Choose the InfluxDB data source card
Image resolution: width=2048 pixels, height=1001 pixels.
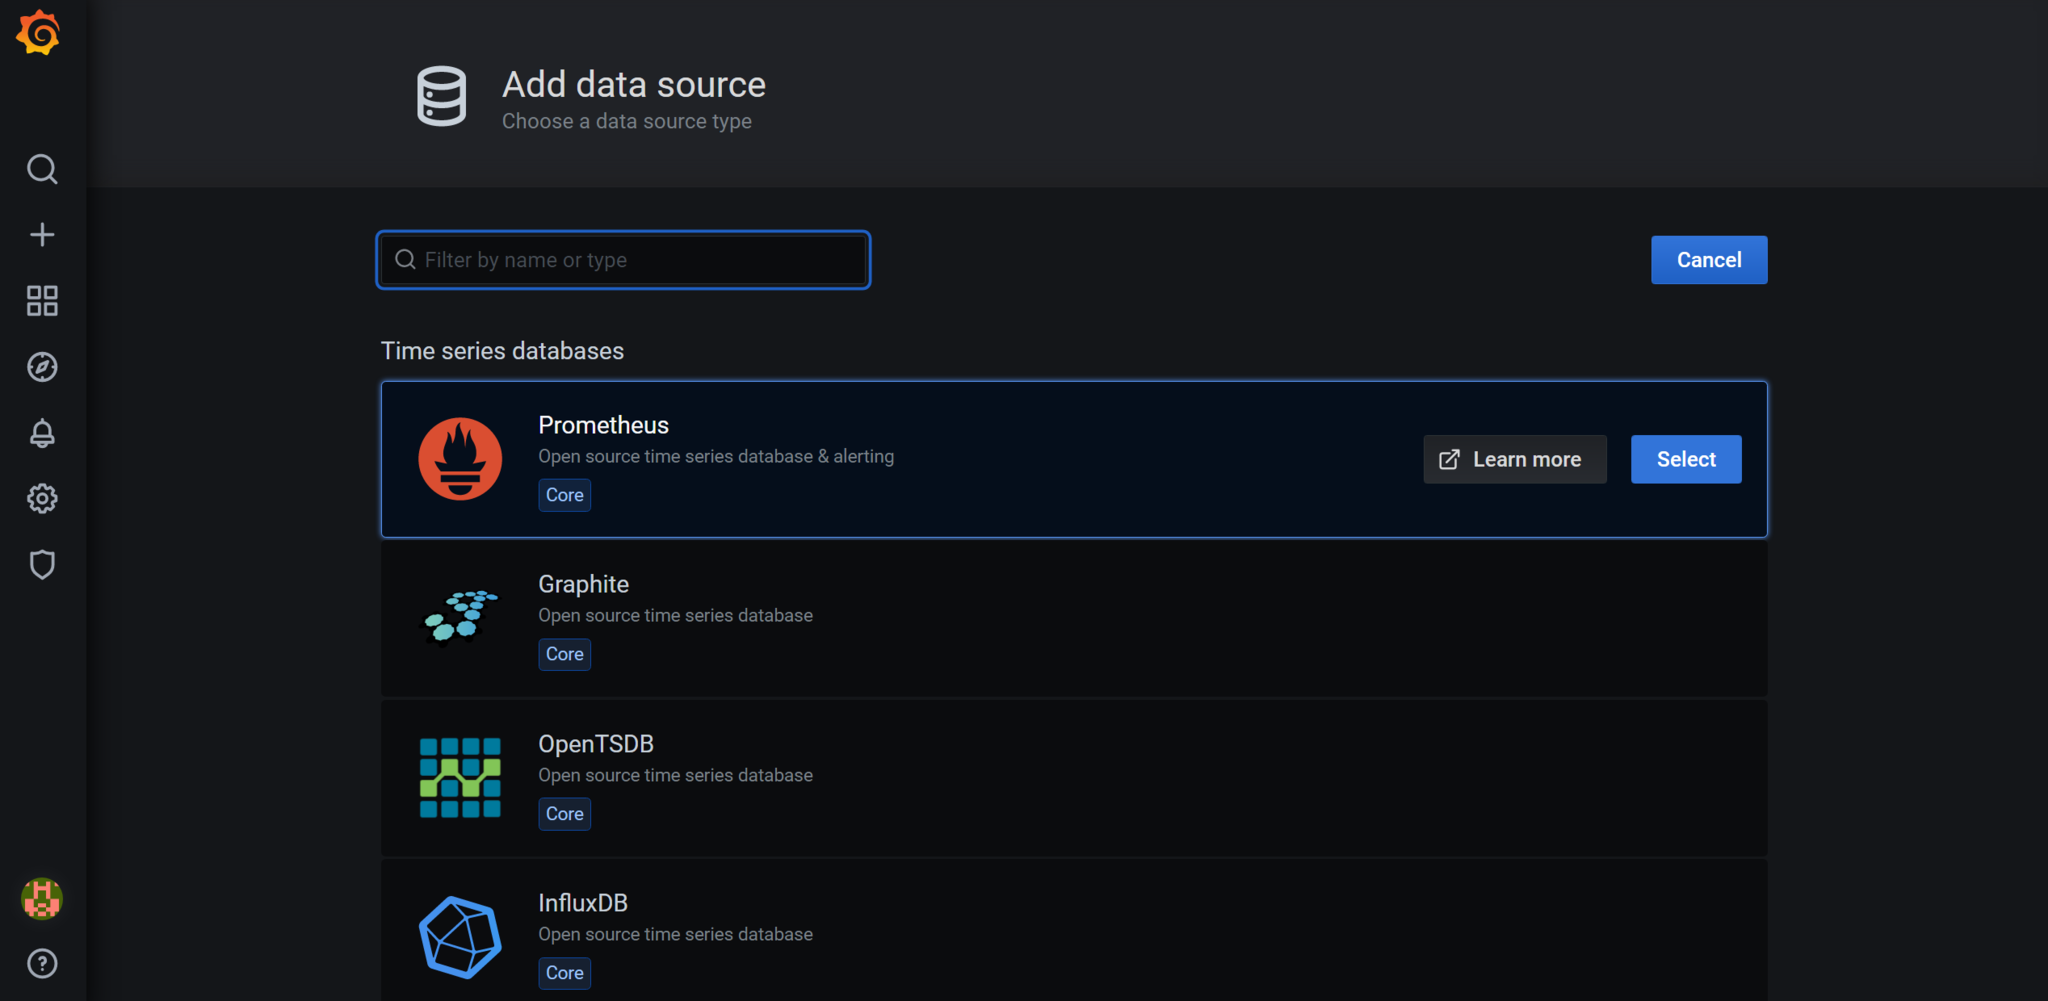1074,930
